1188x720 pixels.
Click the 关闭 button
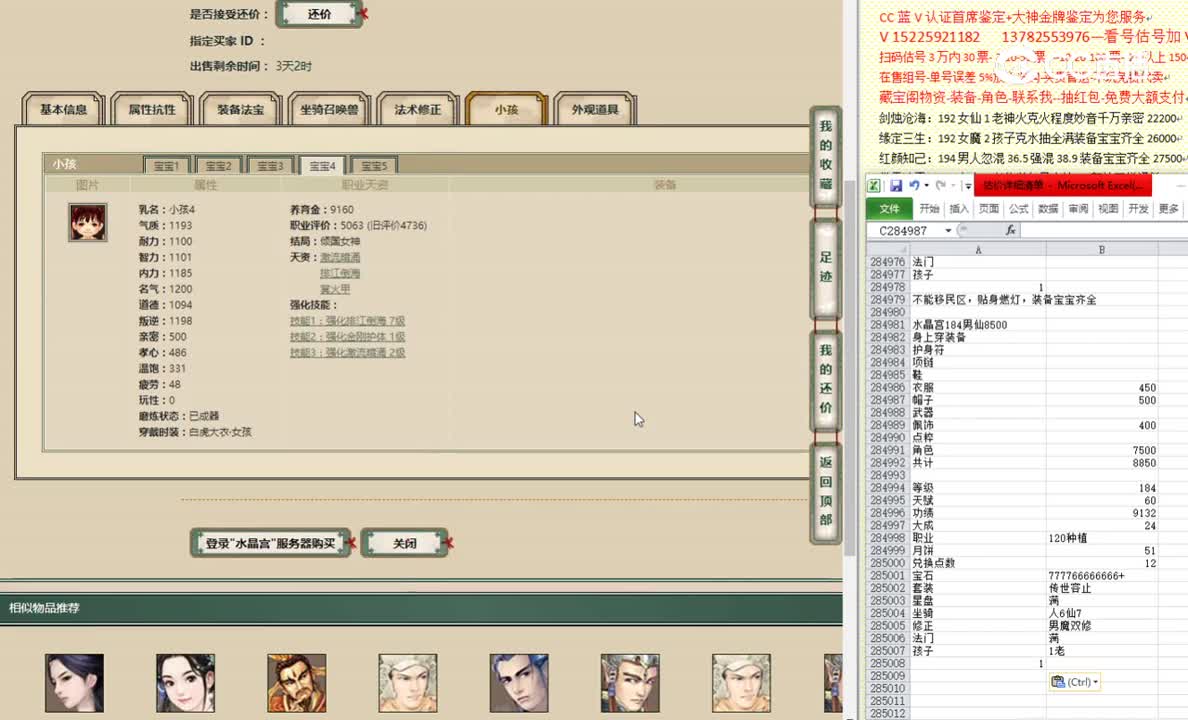coord(405,543)
